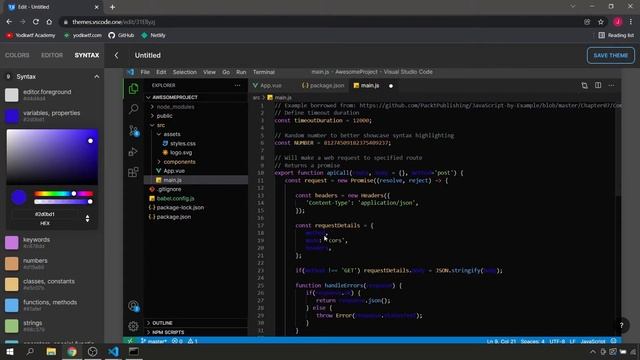The width and height of the screenshot is (640, 360).
Task: Click the JavaScript language mode in status bar
Action: pos(593,341)
